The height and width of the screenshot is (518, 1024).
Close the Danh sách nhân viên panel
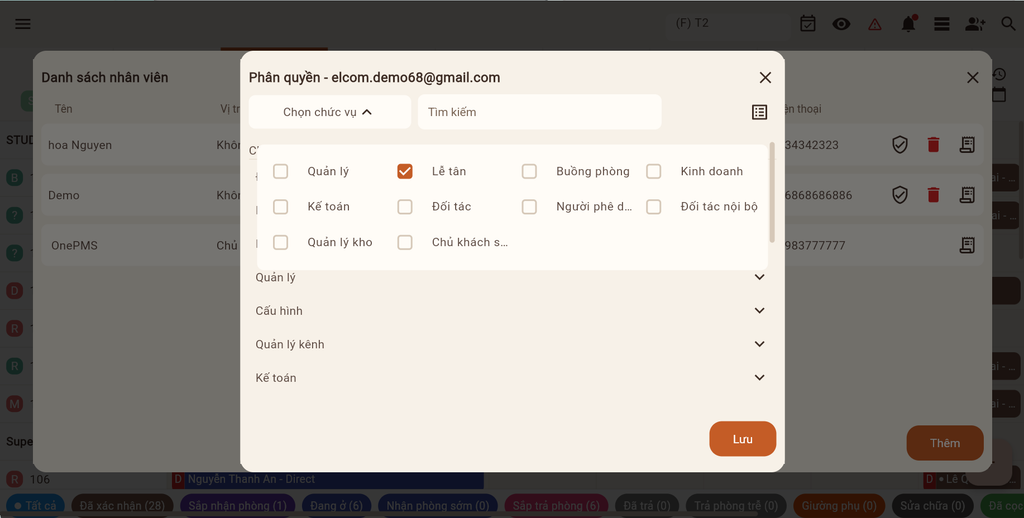coord(972,78)
